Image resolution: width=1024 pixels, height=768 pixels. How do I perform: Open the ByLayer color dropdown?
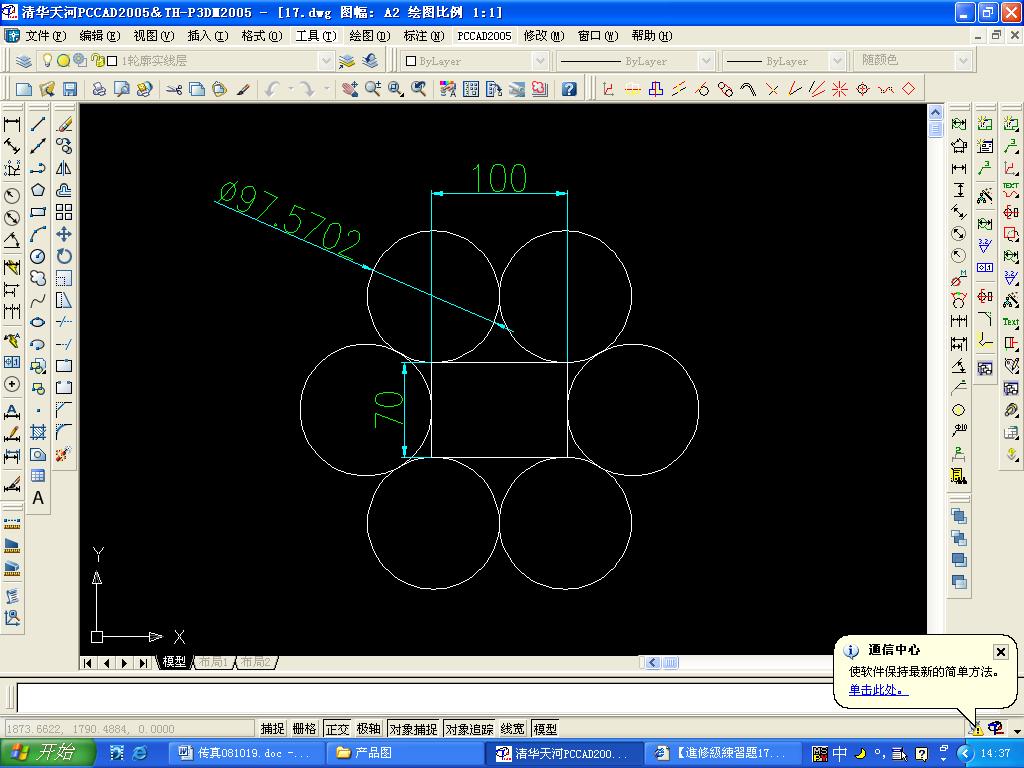click(x=540, y=61)
